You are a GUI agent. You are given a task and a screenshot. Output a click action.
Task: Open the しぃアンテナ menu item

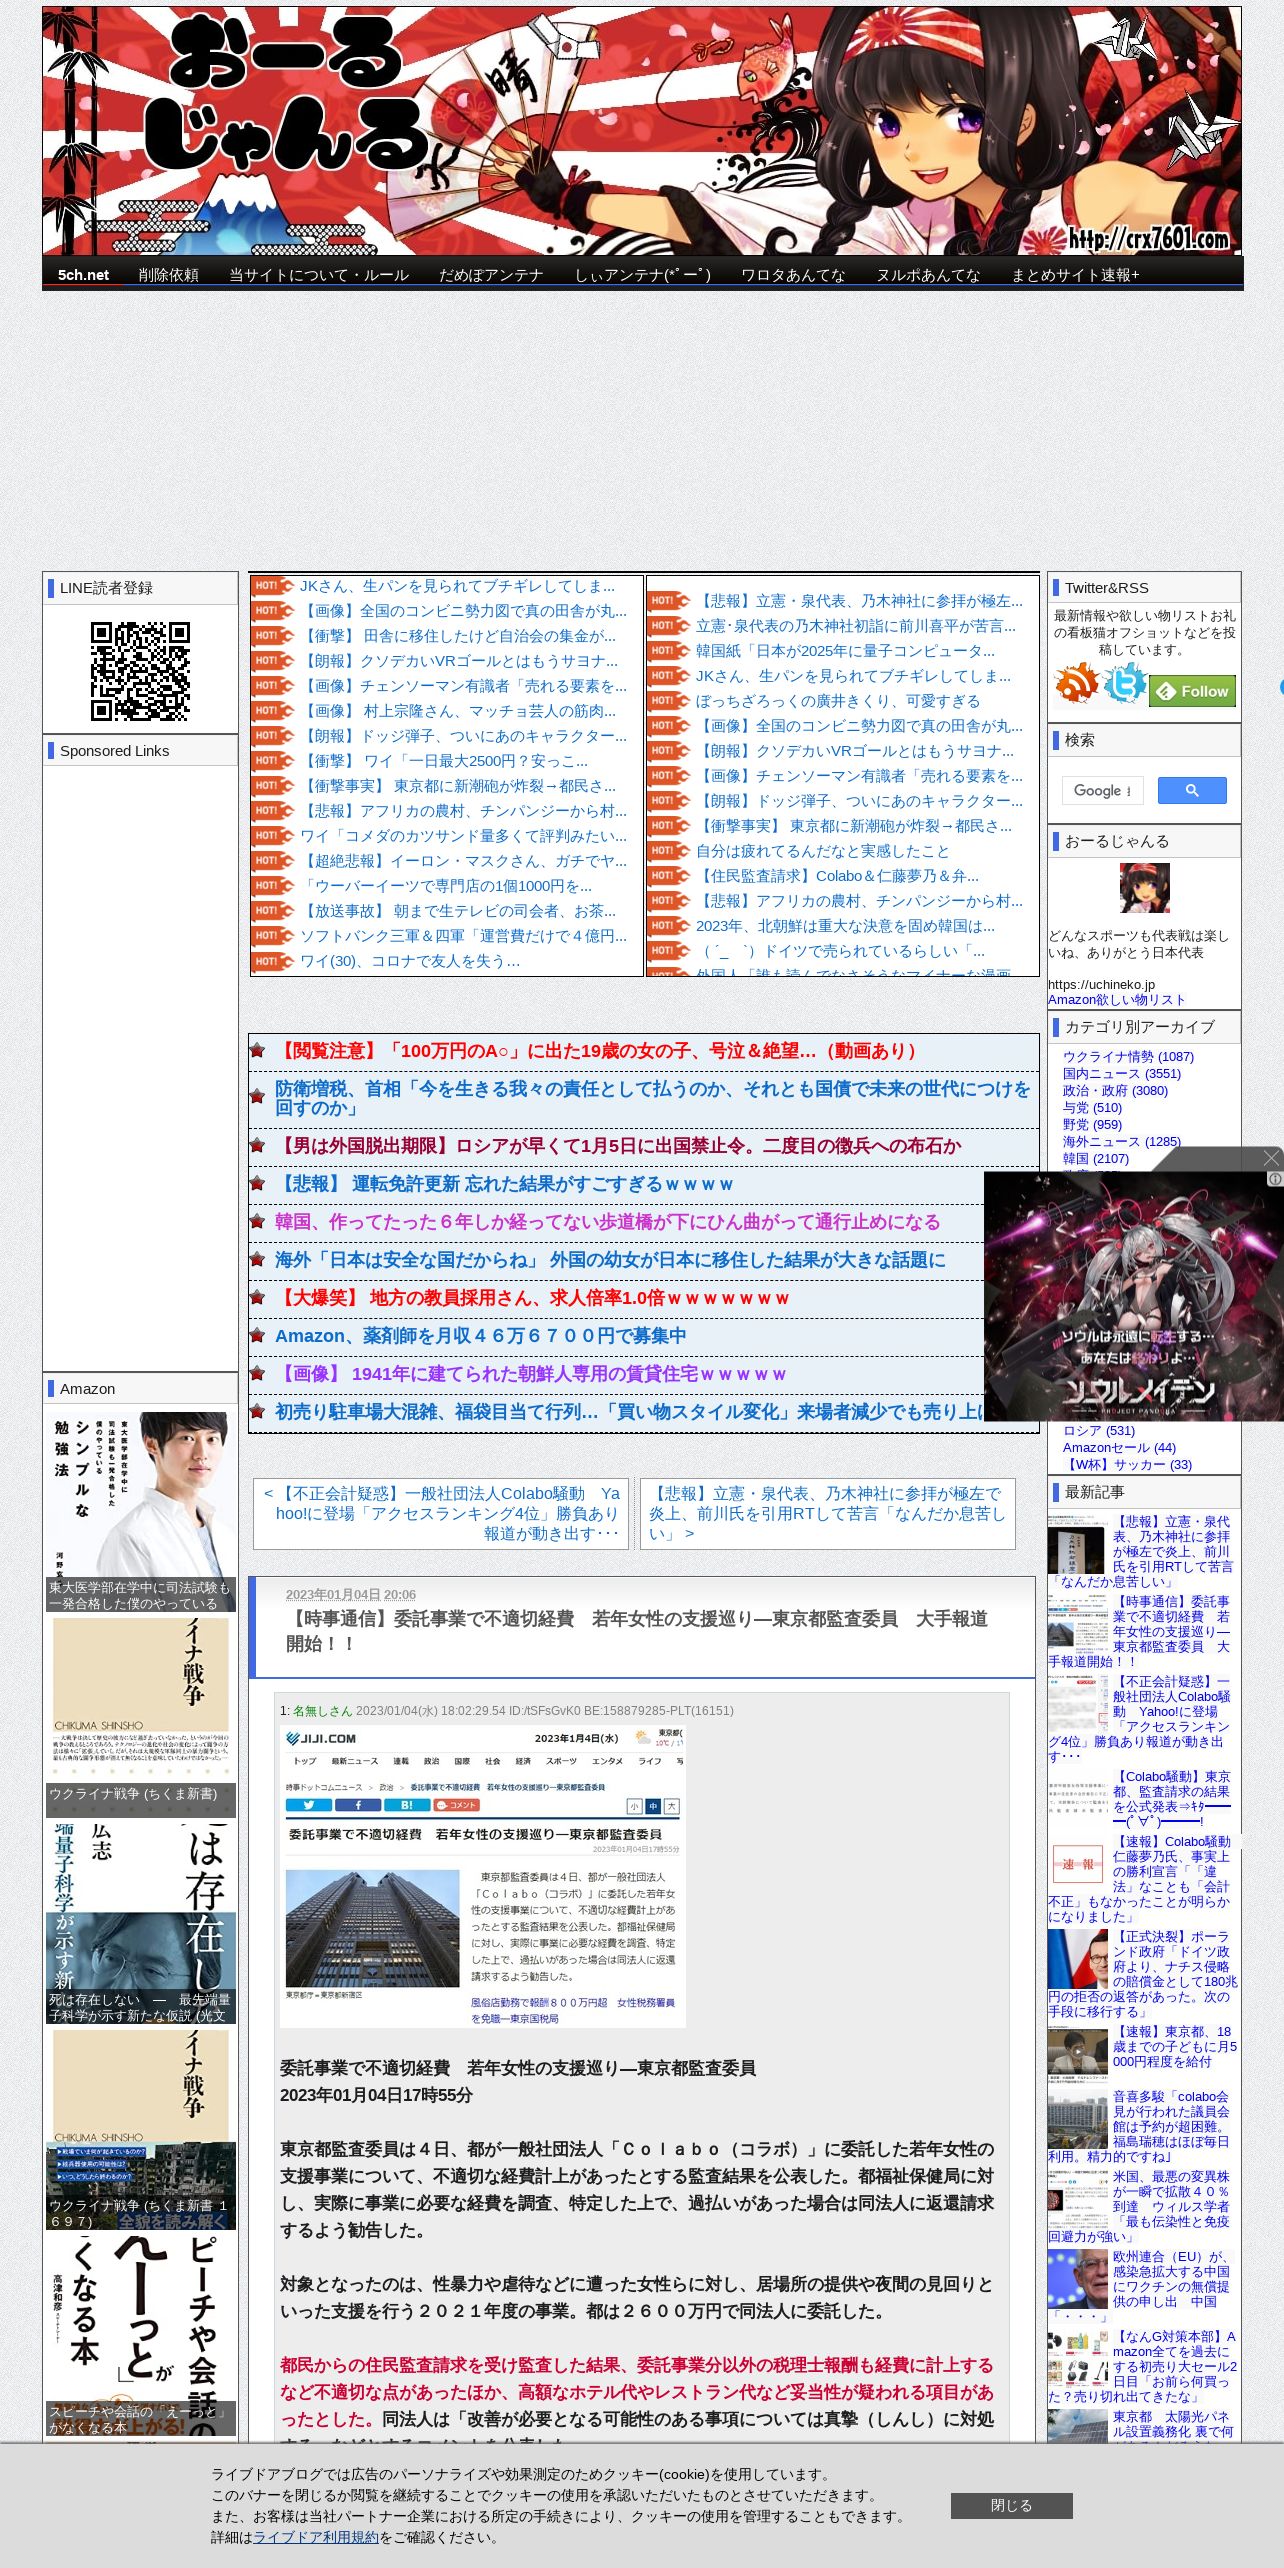click(642, 275)
